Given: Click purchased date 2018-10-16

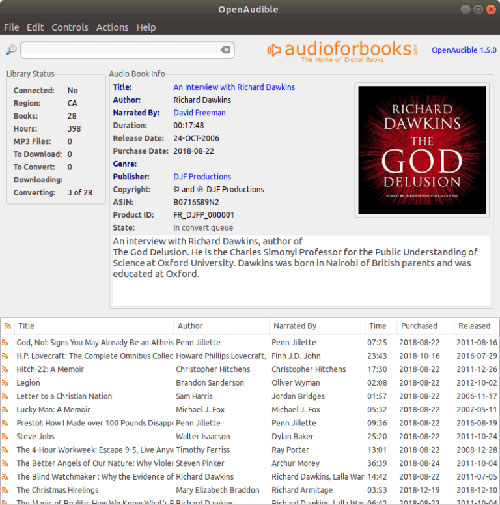Looking at the screenshot, I should tap(419, 356).
